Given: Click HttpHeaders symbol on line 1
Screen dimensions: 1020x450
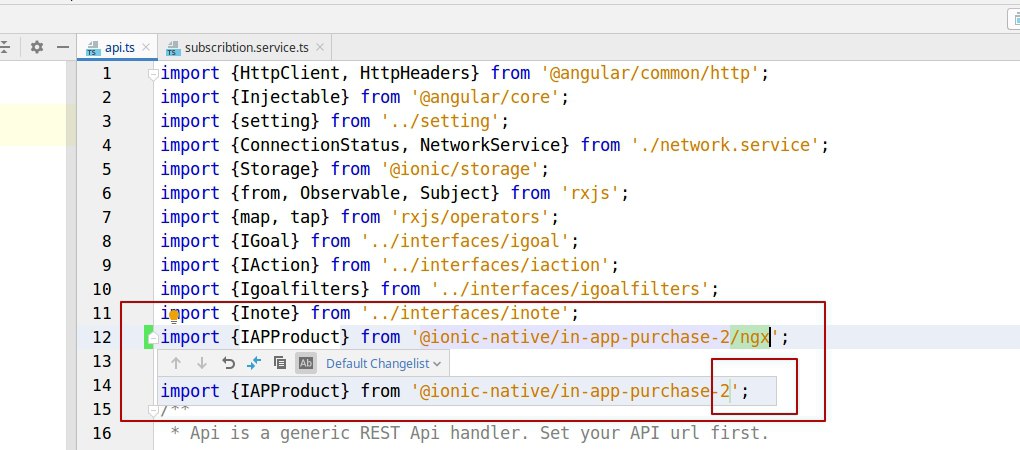Looking at the screenshot, I should (416, 73).
